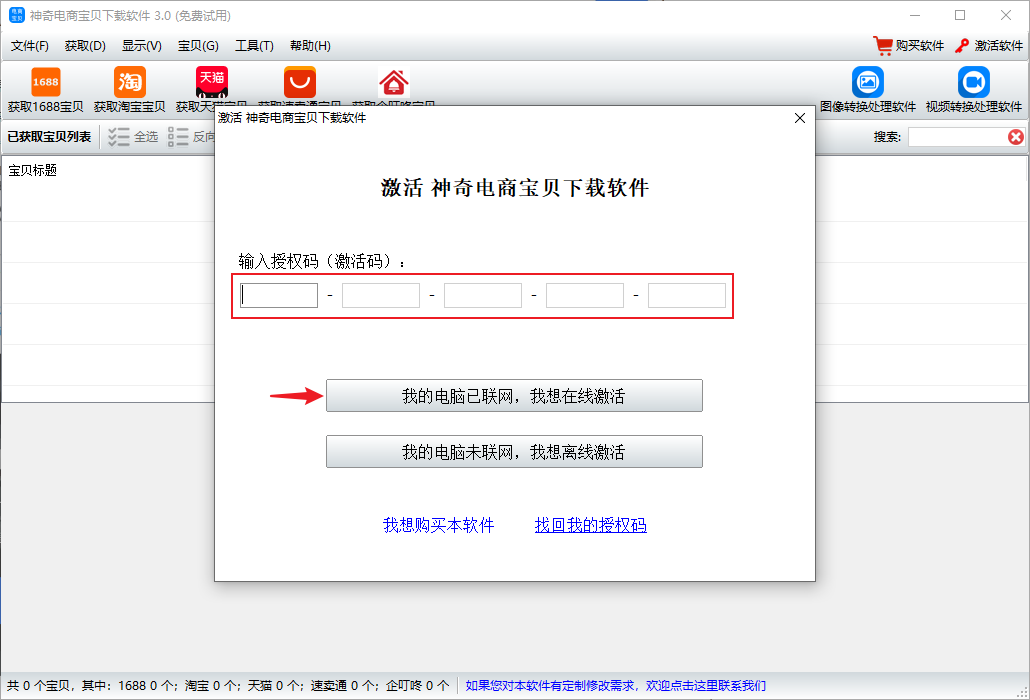1030x700 pixels.
Task: Click the red house 企叮咚 icon
Action: [394, 84]
